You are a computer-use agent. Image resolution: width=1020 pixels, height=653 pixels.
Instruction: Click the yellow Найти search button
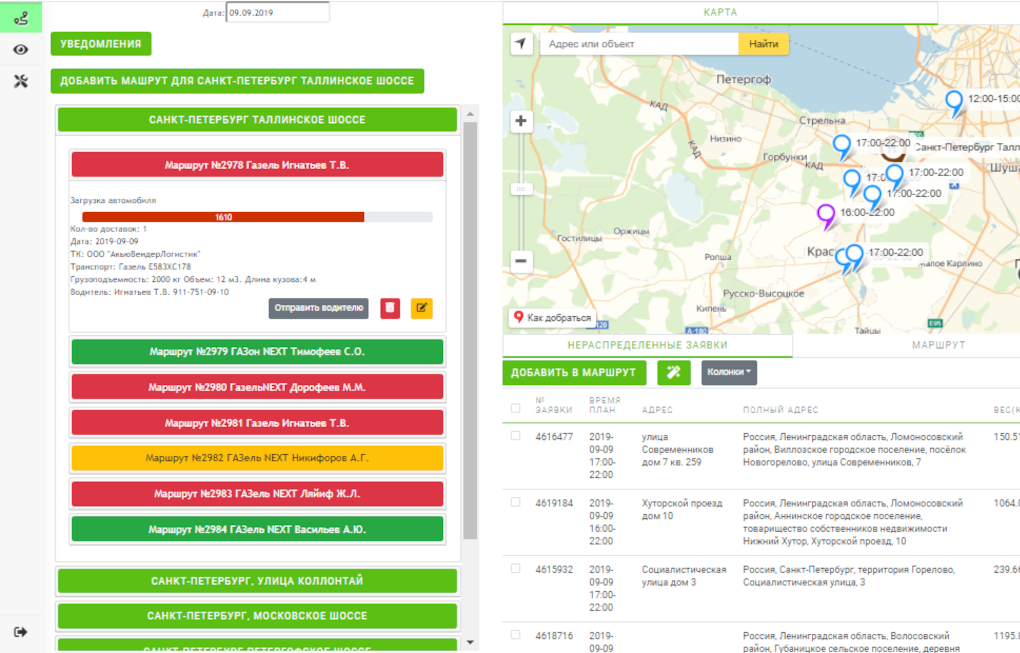pos(764,44)
